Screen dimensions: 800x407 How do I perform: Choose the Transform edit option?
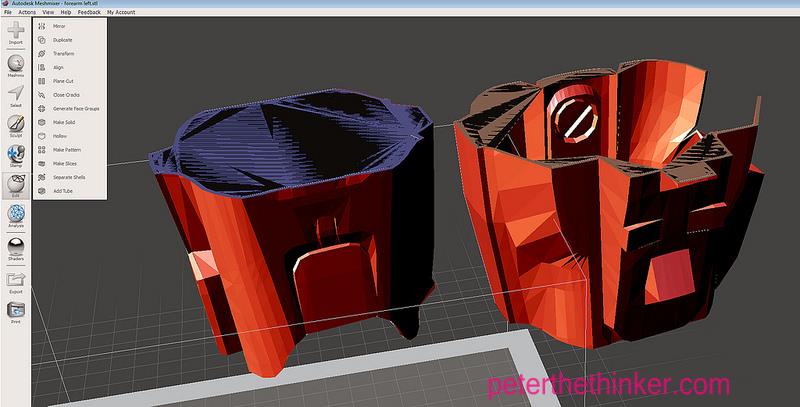tap(70, 54)
